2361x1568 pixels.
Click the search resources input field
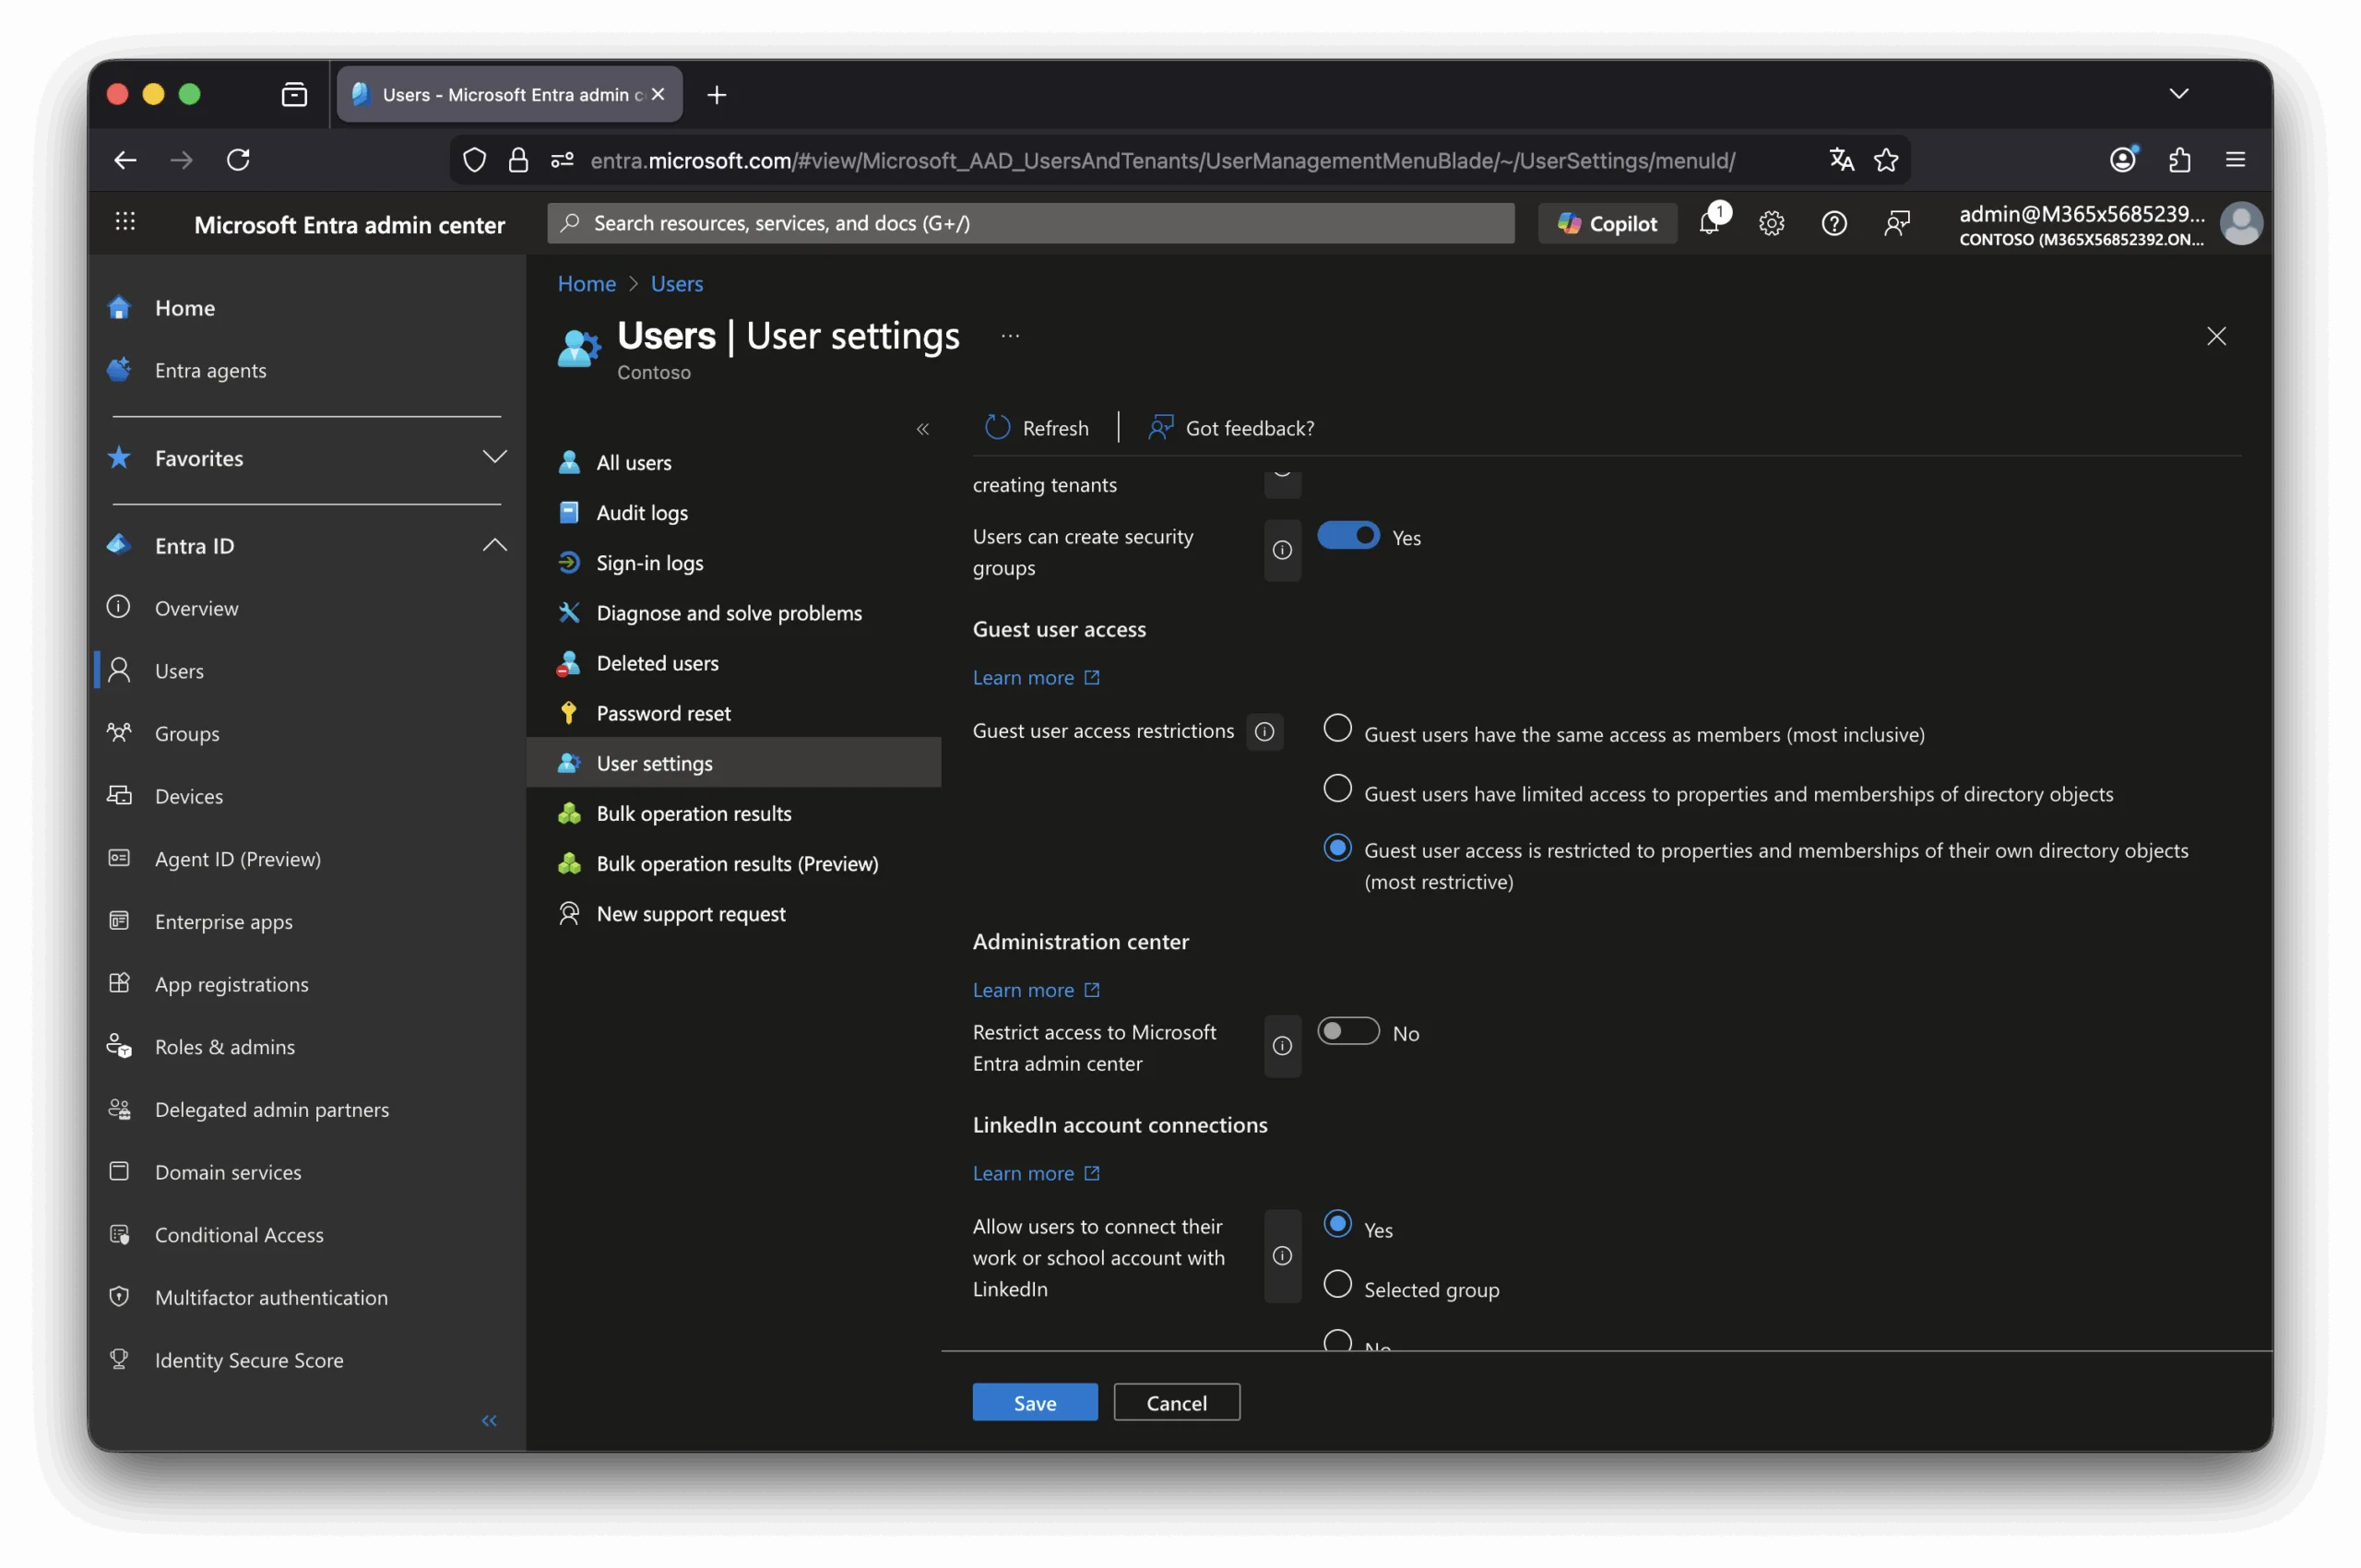tap(1030, 223)
